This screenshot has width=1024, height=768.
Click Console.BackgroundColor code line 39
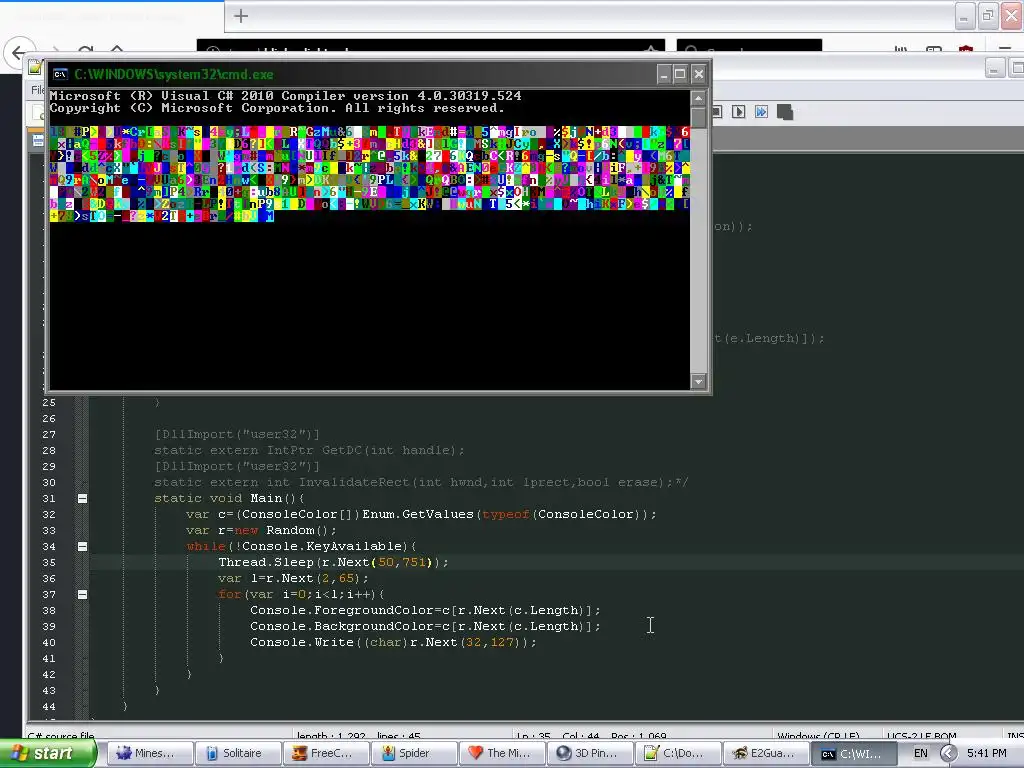point(425,626)
